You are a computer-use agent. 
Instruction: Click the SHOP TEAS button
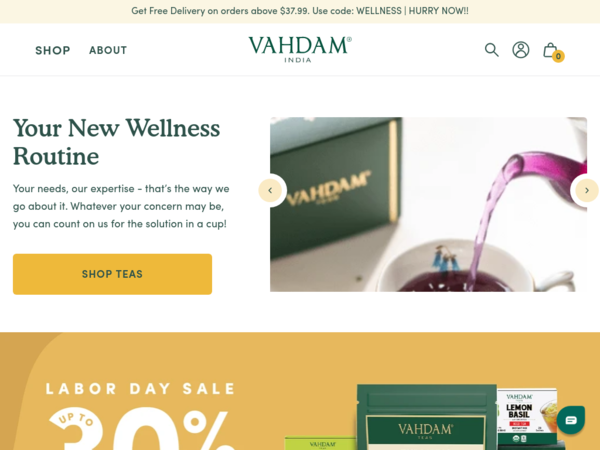(112, 274)
